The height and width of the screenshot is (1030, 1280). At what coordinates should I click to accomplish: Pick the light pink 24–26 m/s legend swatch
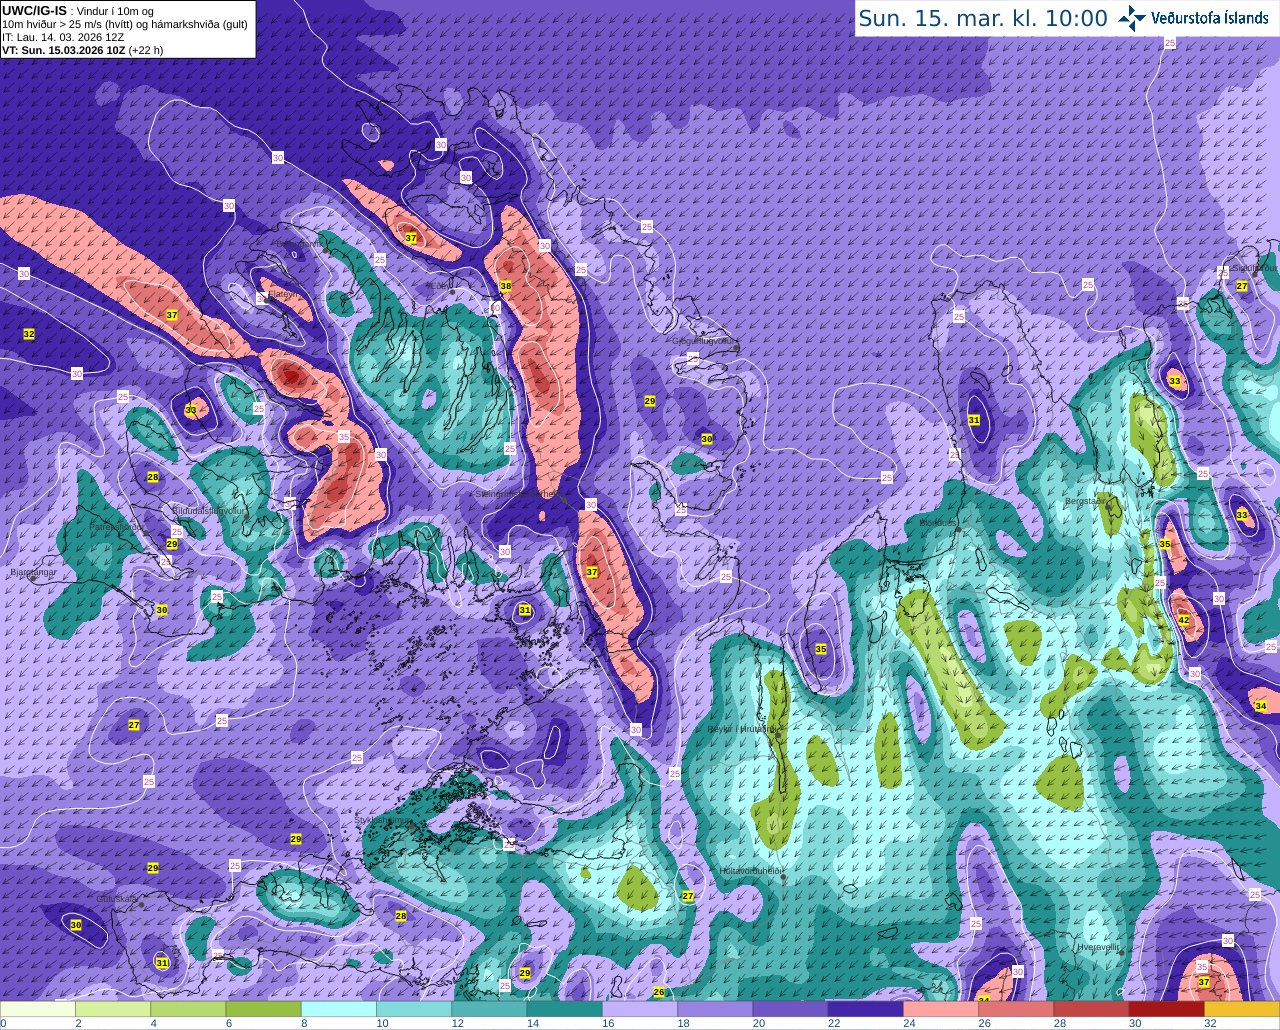tap(941, 1009)
